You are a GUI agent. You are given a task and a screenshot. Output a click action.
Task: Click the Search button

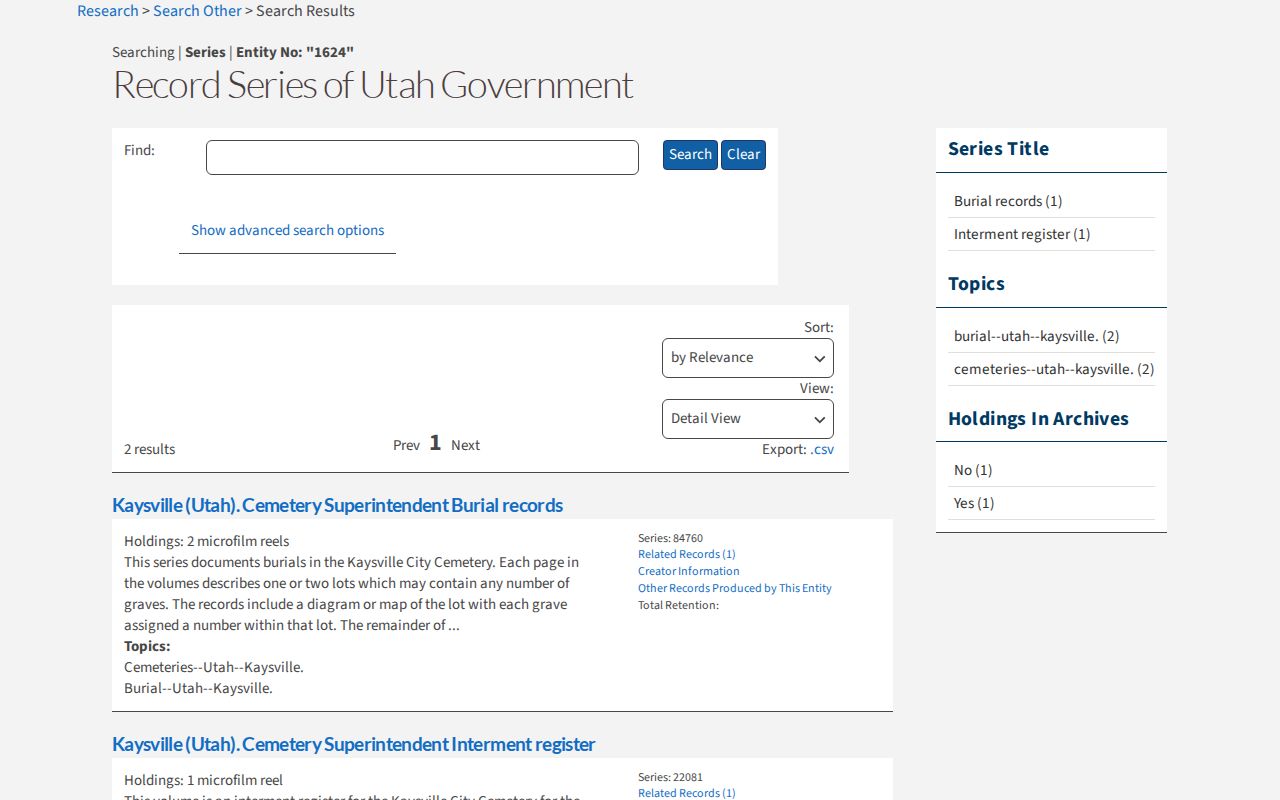click(x=690, y=155)
